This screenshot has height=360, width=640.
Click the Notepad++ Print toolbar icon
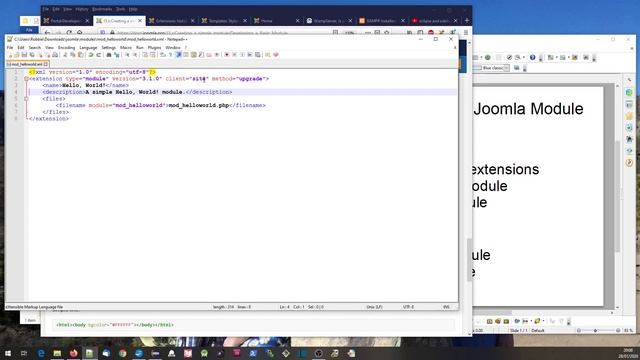point(55,55)
